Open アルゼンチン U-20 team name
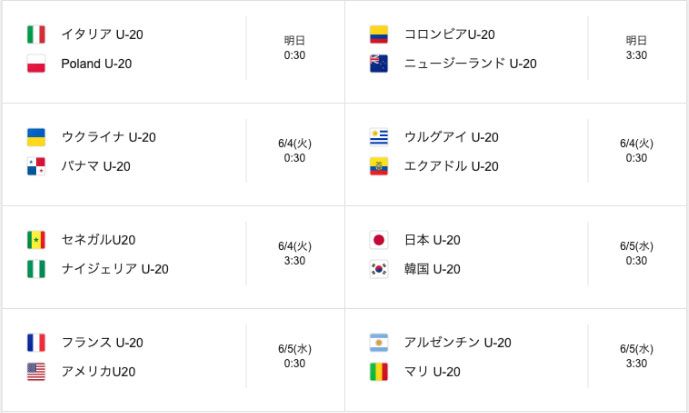Image resolution: width=689 pixels, height=413 pixels. [x=457, y=342]
